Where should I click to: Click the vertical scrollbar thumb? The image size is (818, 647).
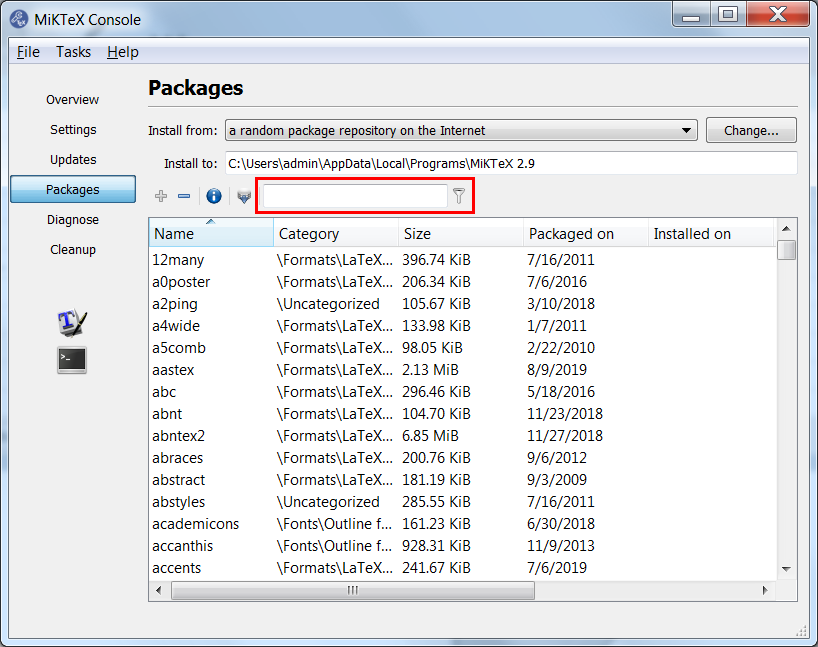786,250
